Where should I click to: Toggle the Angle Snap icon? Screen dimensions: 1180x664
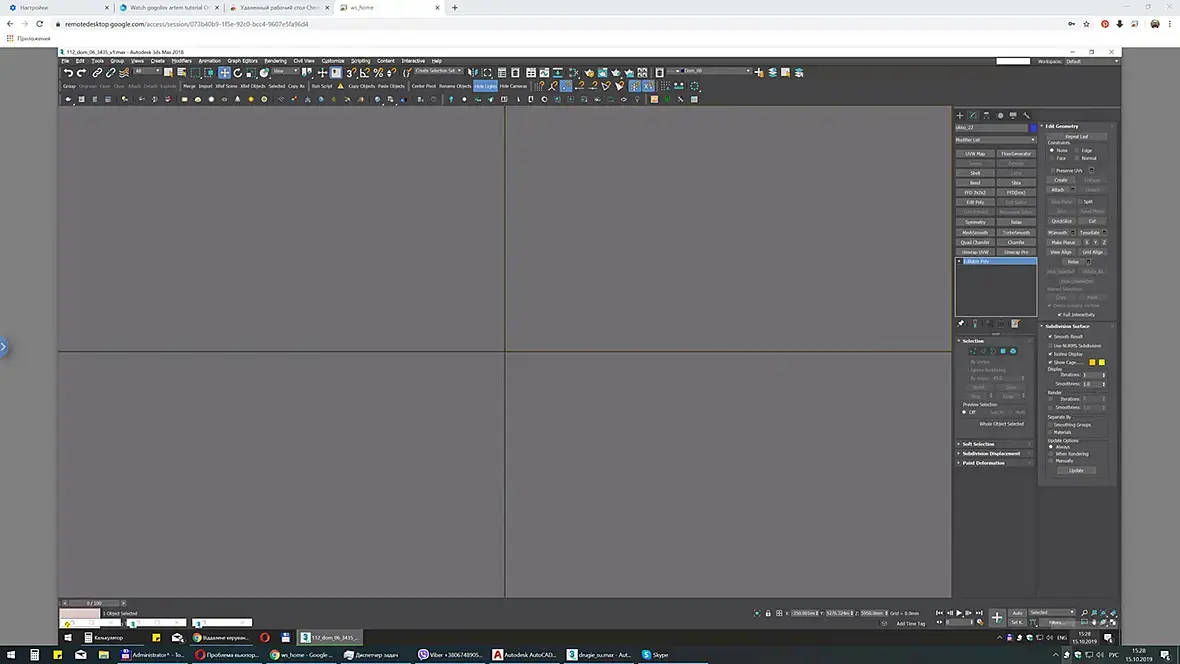pos(364,73)
